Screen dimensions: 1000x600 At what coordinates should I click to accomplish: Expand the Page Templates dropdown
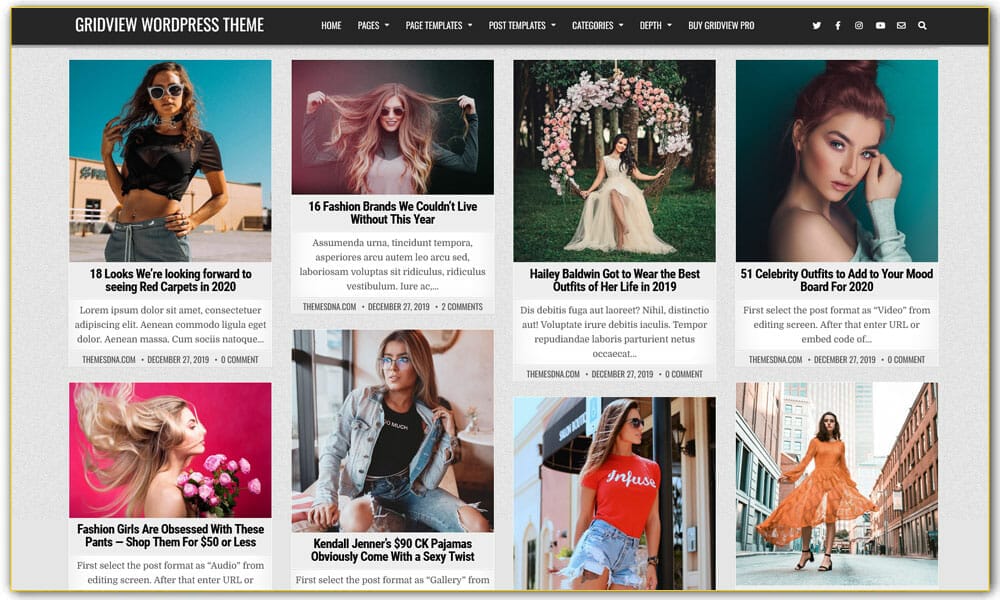tap(439, 26)
